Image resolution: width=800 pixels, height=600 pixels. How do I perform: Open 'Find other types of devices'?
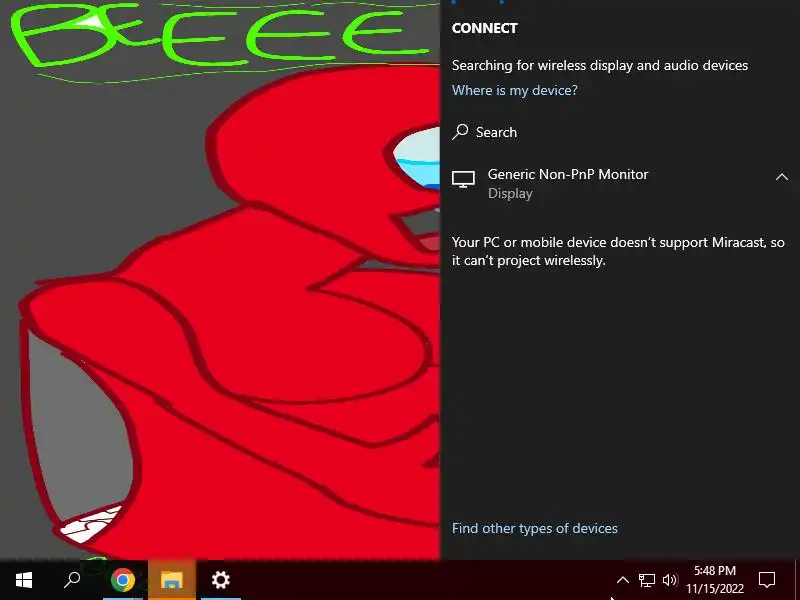coord(535,528)
